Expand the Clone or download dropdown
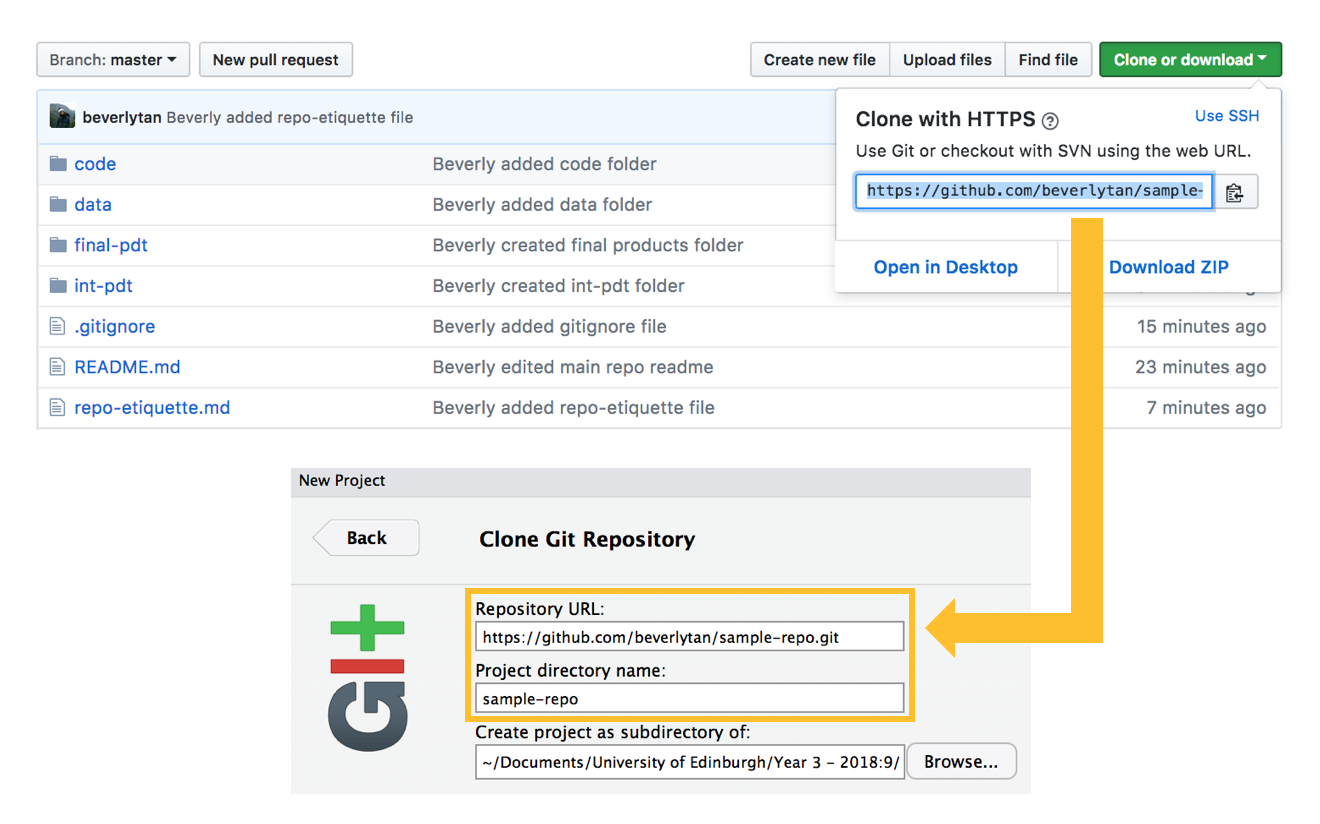This screenshot has width=1320, height=824. coord(1190,59)
